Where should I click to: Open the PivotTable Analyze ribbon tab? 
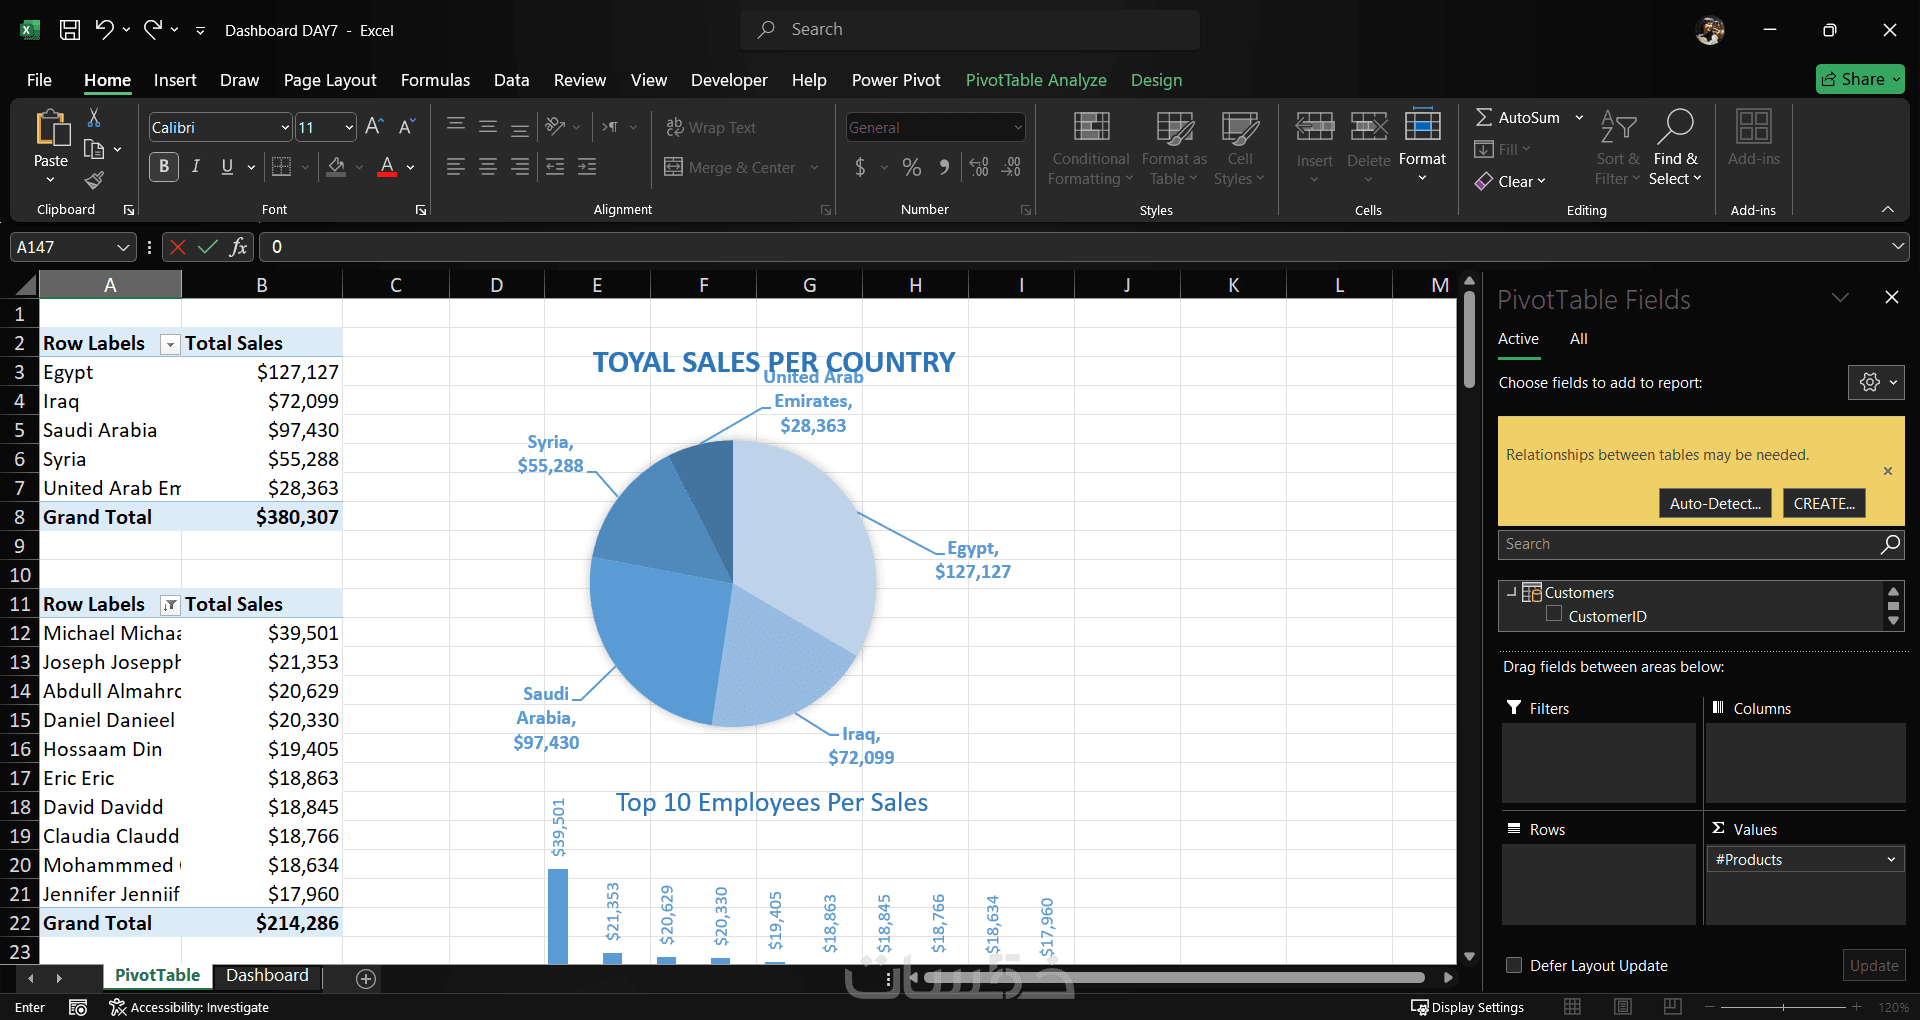coord(1036,80)
